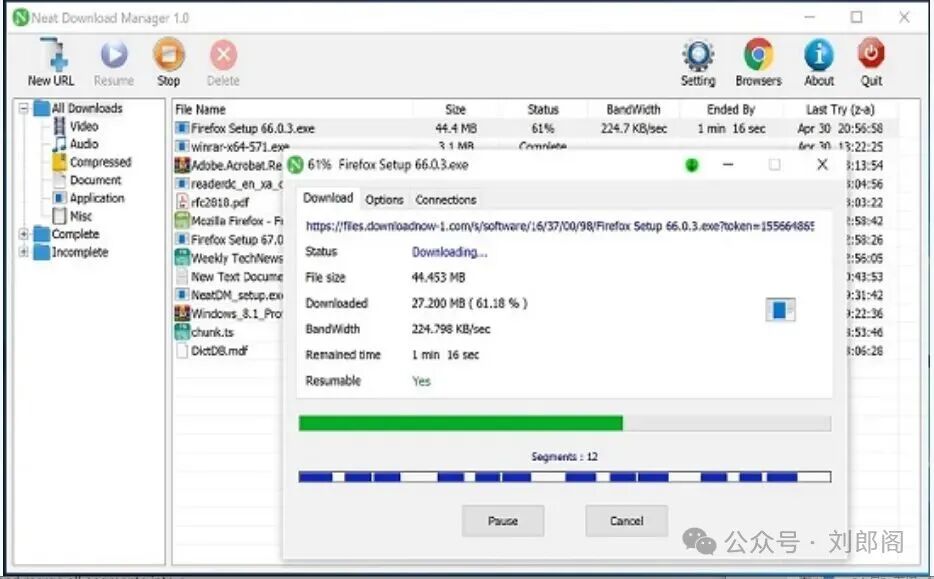
Task: Select the Application category icon
Action: [x=60, y=198]
